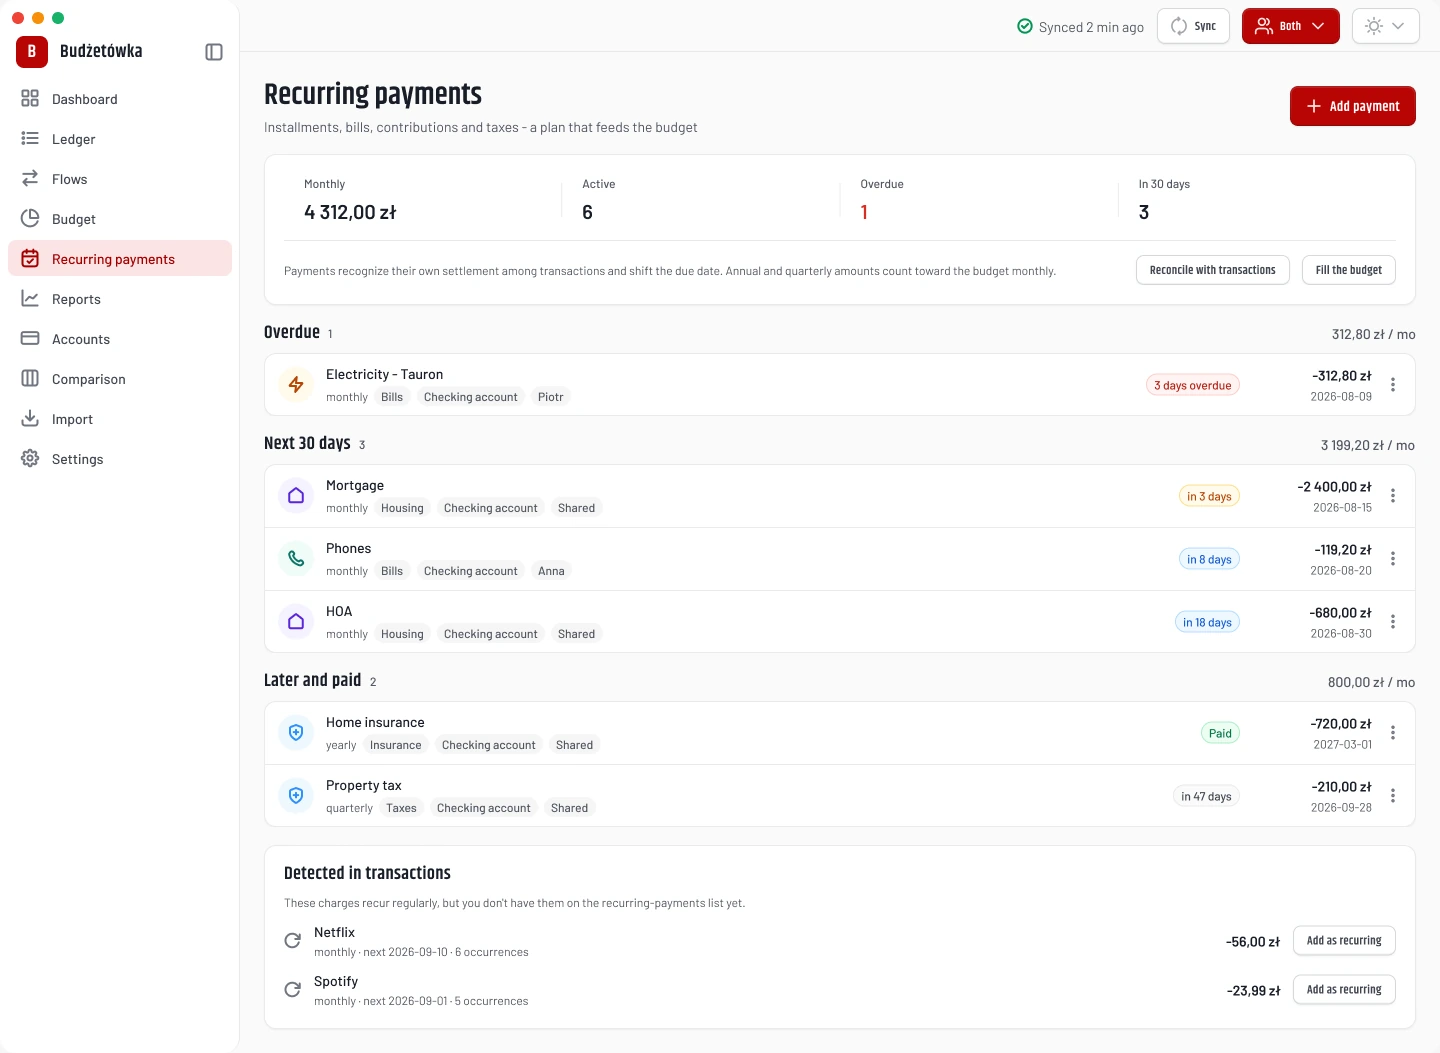Click the Comparison columns icon
Image resolution: width=1440 pixels, height=1053 pixels.
pos(30,379)
